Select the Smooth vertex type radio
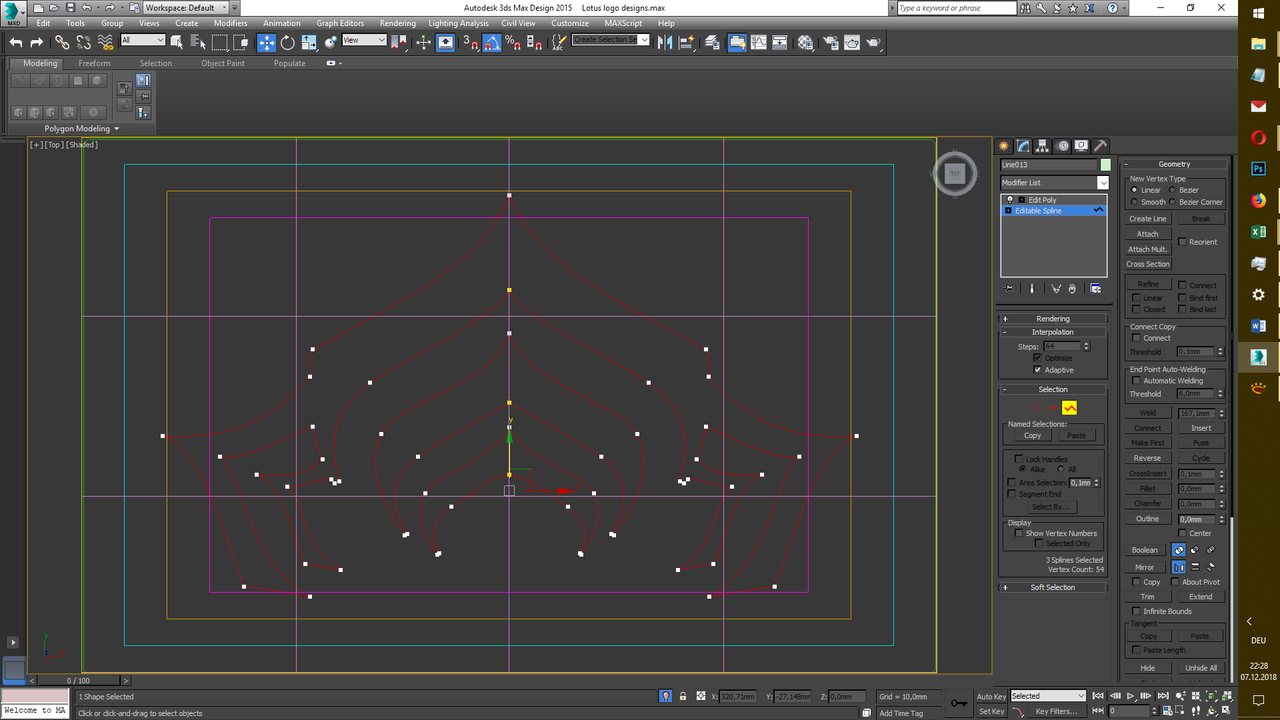The width and height of the screenshot is (1280, 720). [x=1134, y=202]
